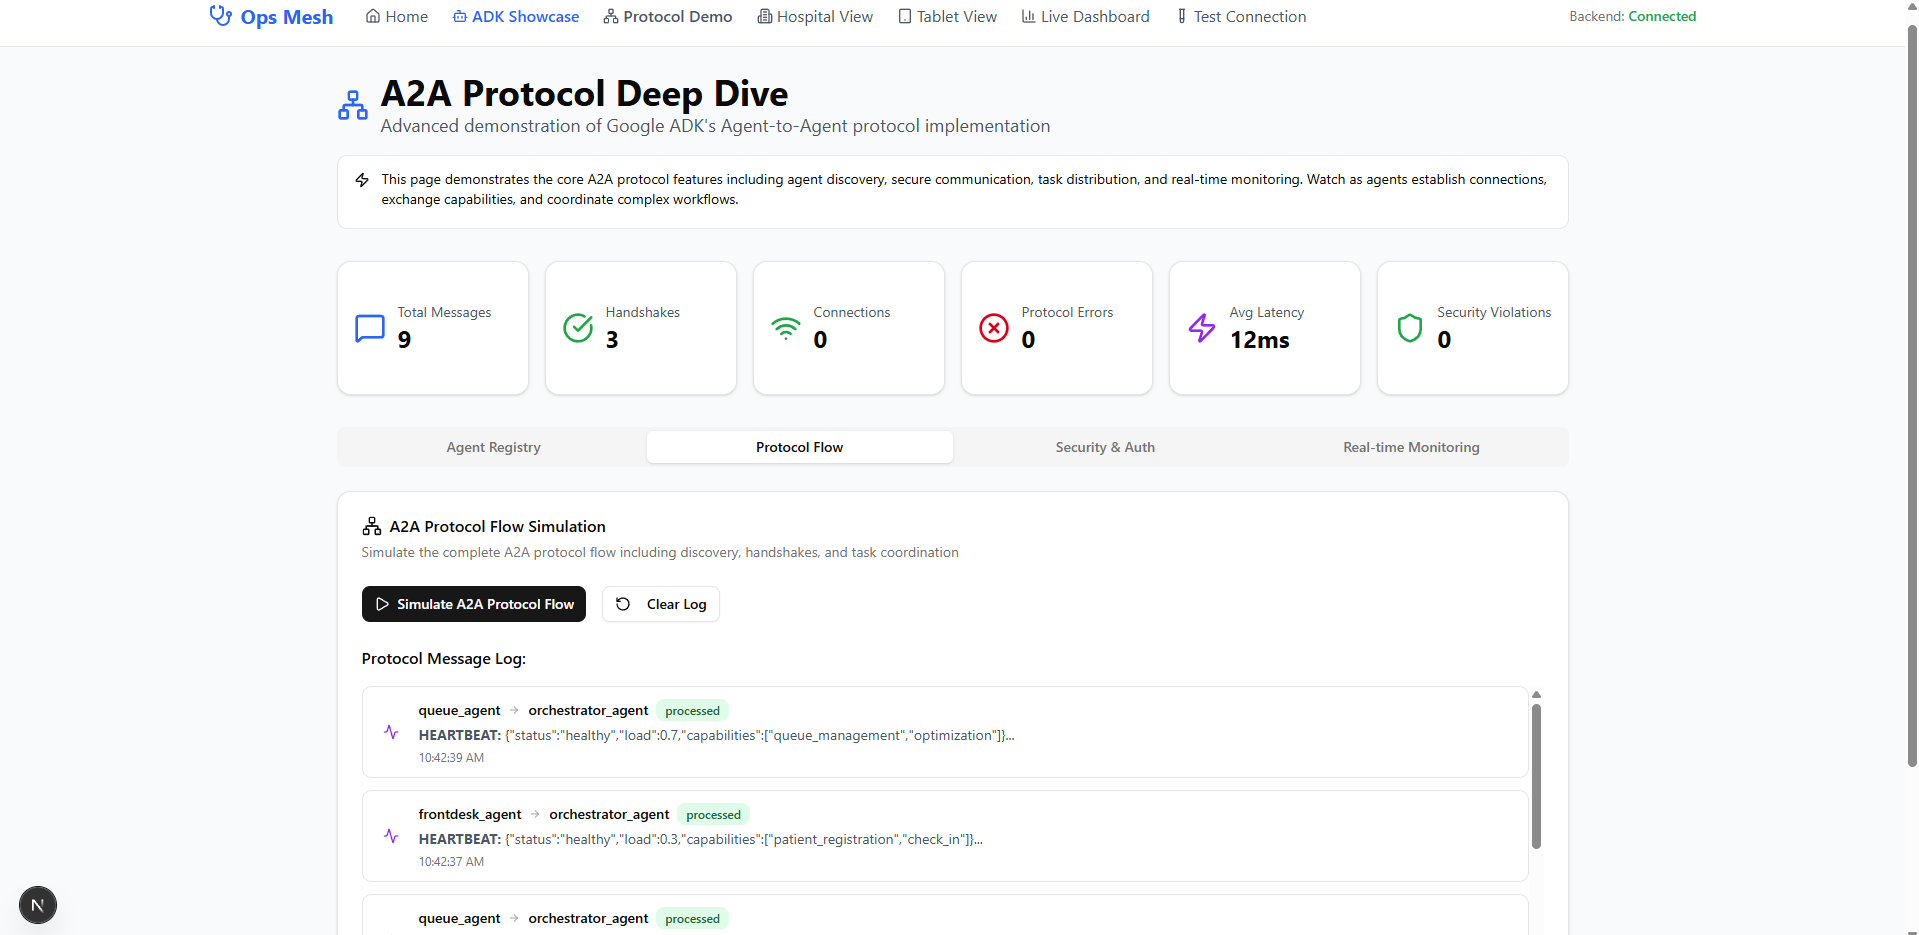Image resolution: width=1919 pixels, height=935 pixels.
Task: Click the Handshakes count 3
Action: click(612, 340)
